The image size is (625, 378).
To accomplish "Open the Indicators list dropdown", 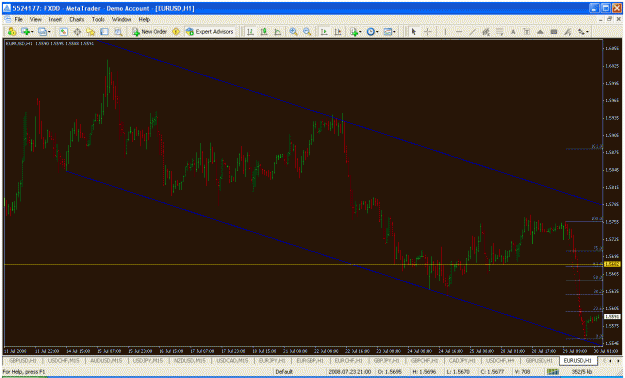I will (x=355, y=32).
